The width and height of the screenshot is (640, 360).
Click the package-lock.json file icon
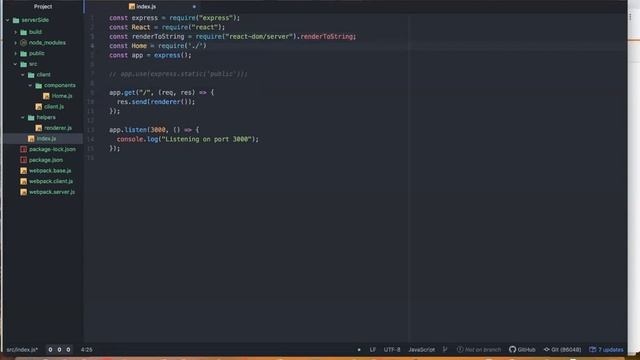24,149
